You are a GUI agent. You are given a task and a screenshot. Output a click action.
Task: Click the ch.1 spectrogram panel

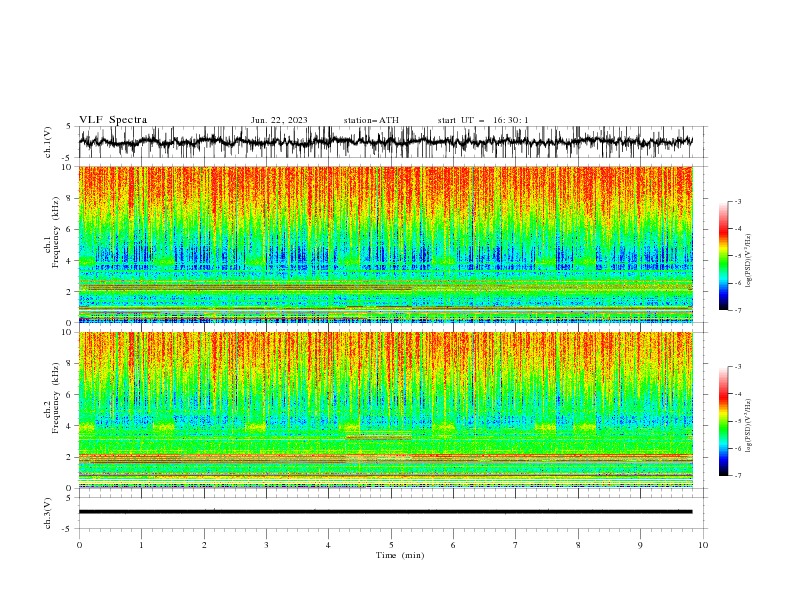pos(385,244)
